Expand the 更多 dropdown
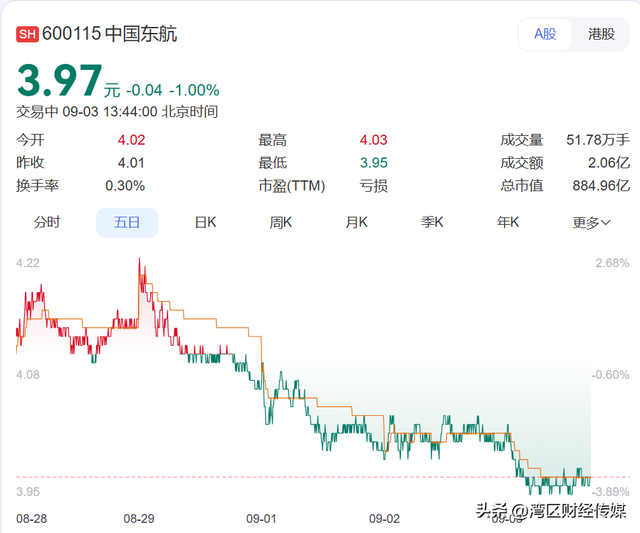This screenshot has width=640, height=533. pos(591,223)
